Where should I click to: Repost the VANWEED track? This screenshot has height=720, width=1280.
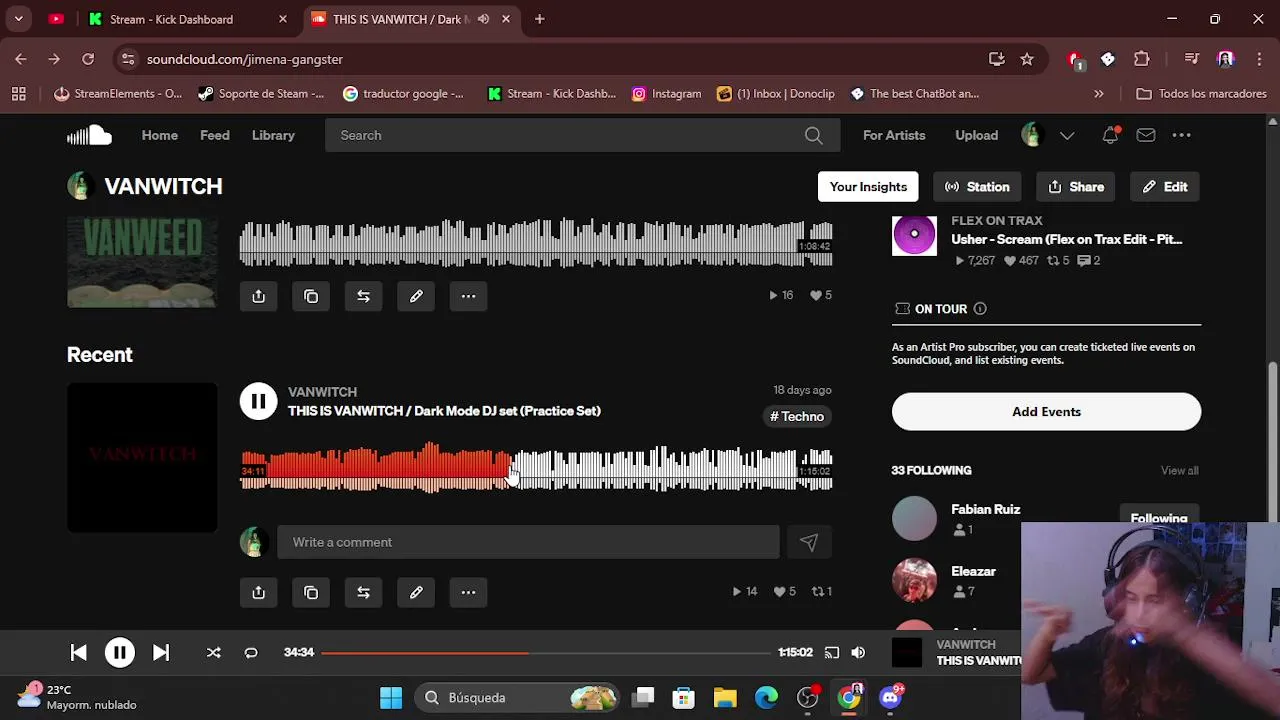point(363,296)
